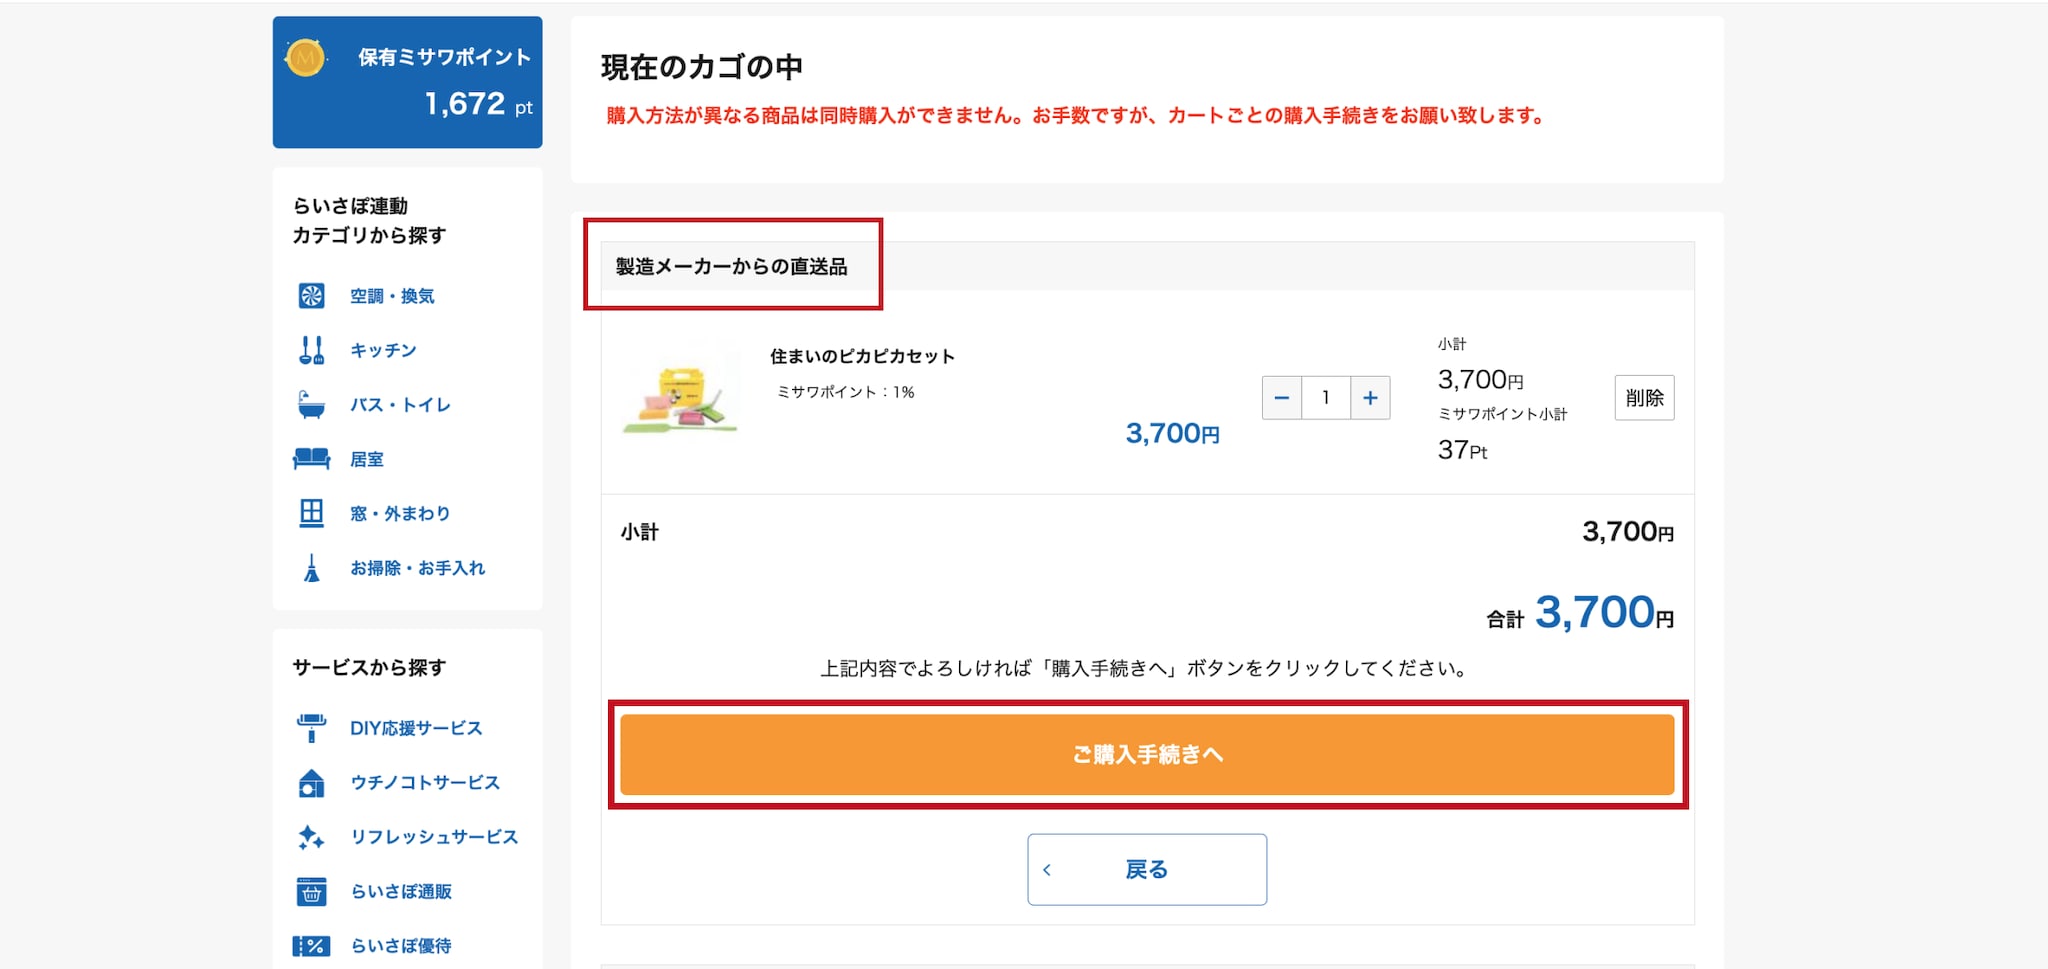Click the キッチン utensils icon
The image size is (2048, 969).
[x=311, y=350]
